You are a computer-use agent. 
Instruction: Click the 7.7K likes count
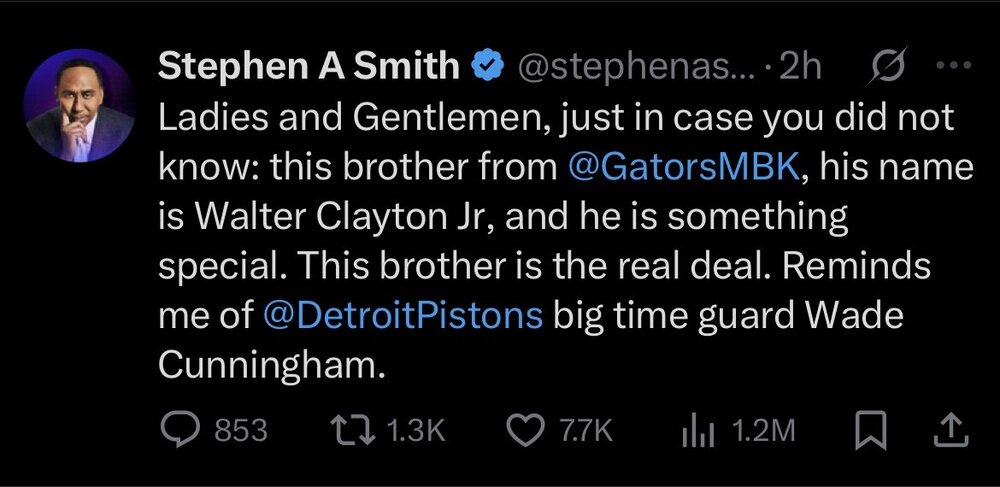coord(582,430)
